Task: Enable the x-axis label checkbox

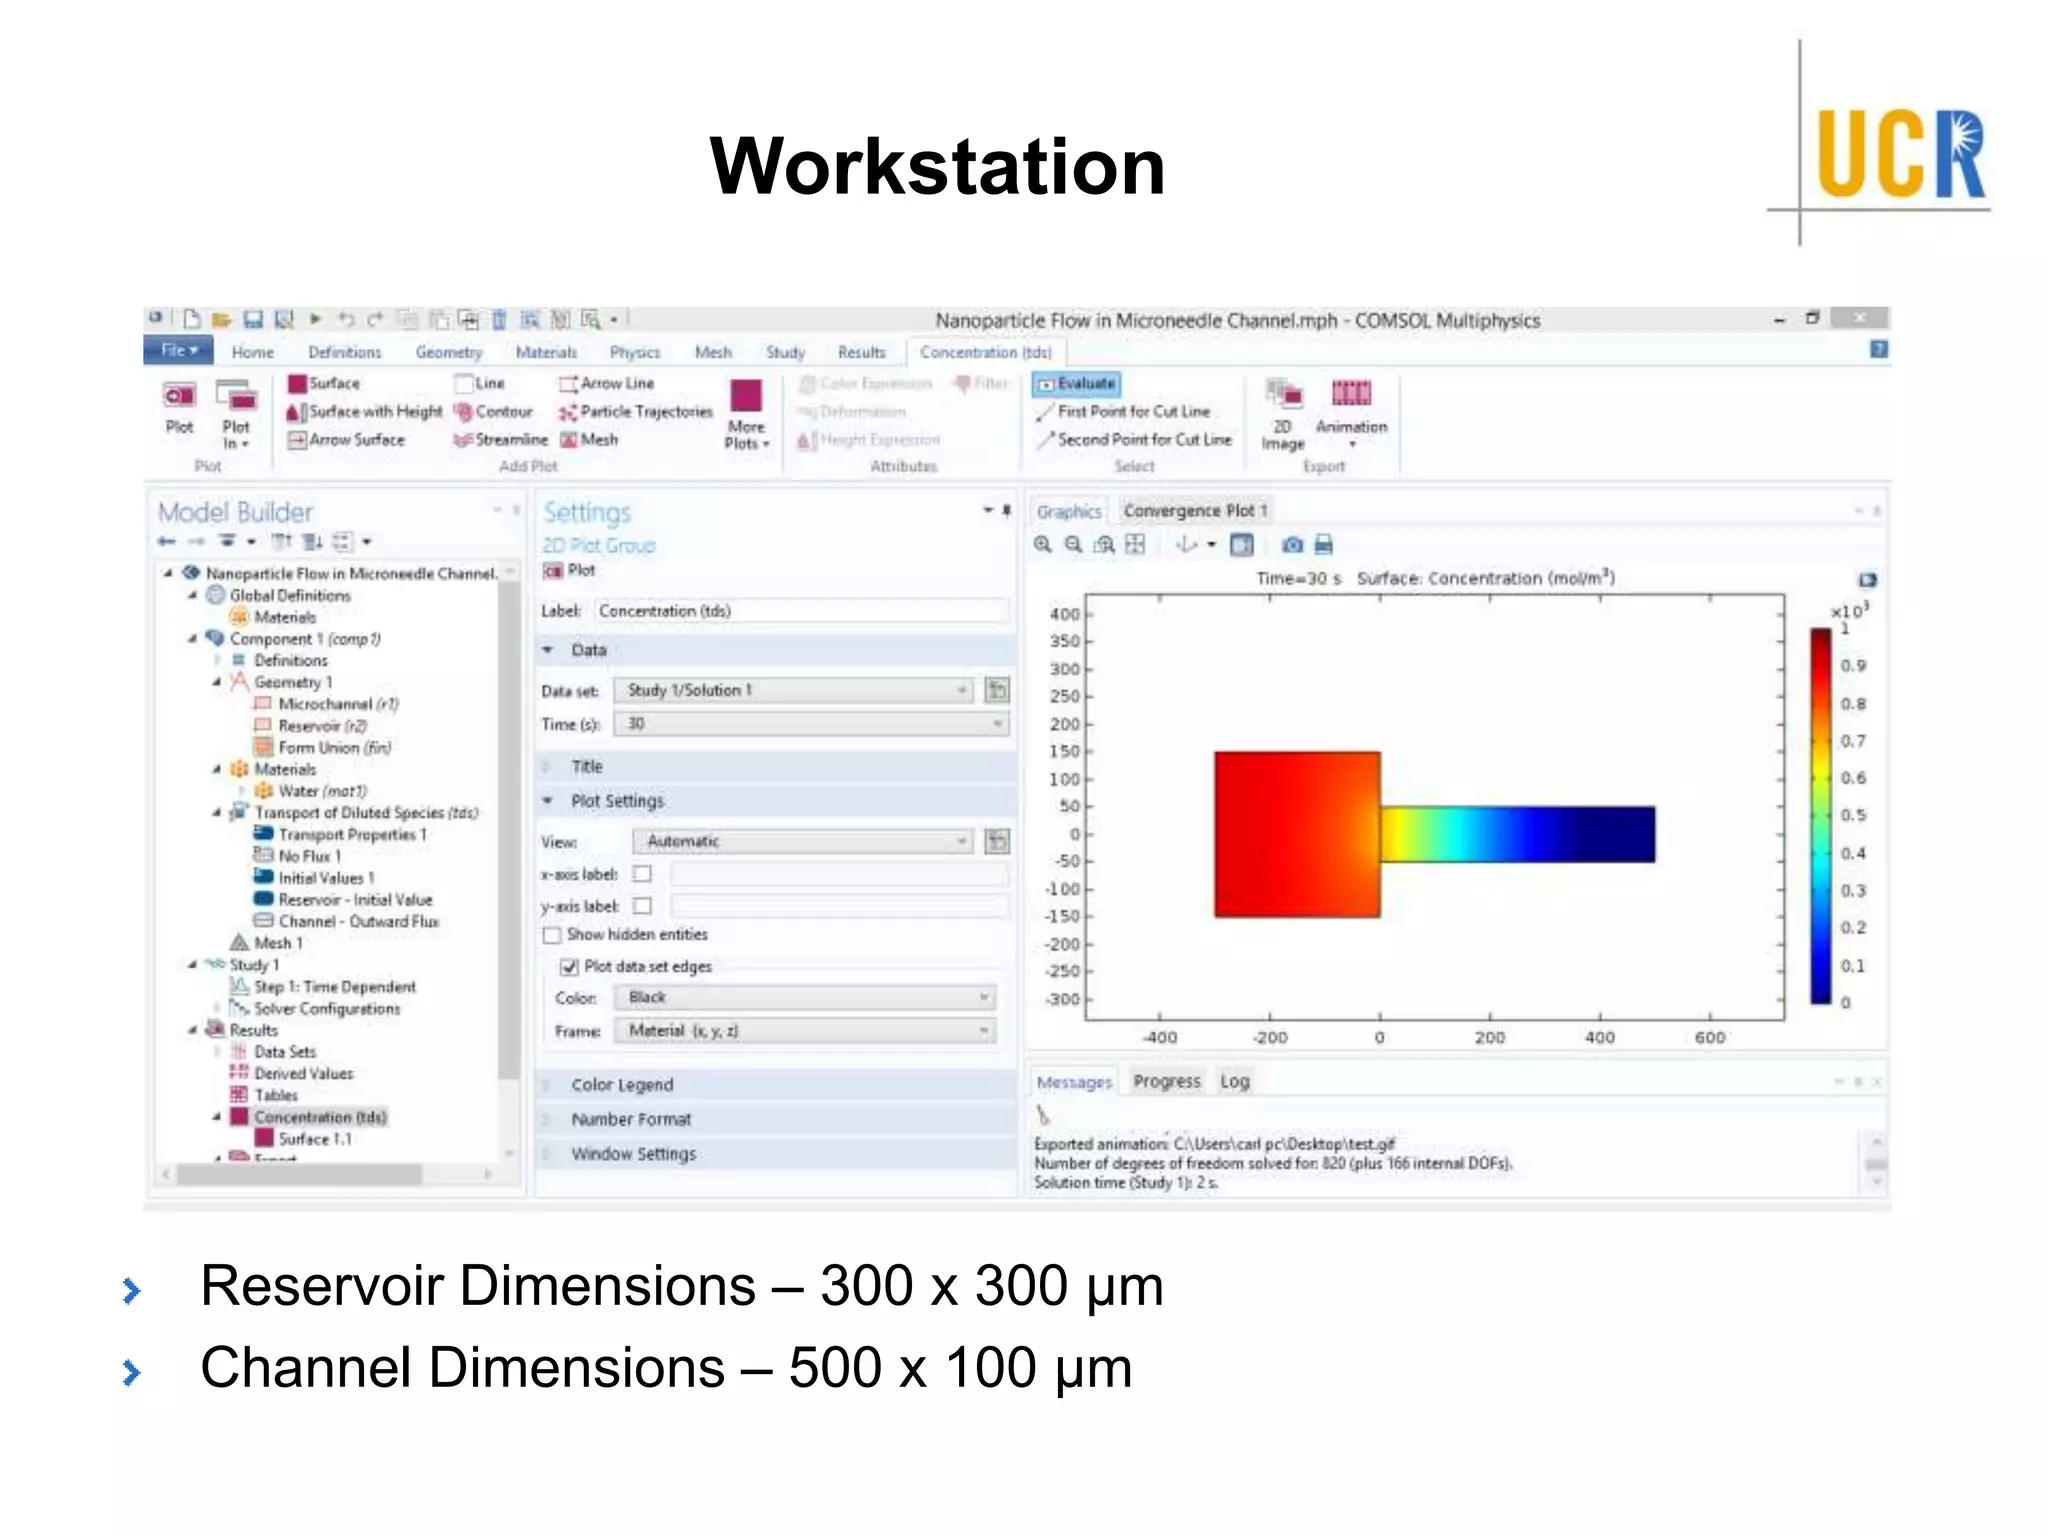Action: pos(643,874)
